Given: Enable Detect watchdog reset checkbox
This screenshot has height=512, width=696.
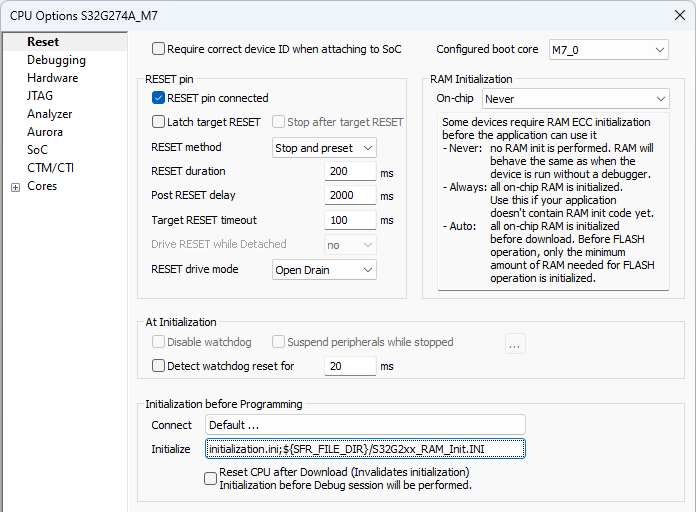Looking at the screenshot, I should pos(158,366).
